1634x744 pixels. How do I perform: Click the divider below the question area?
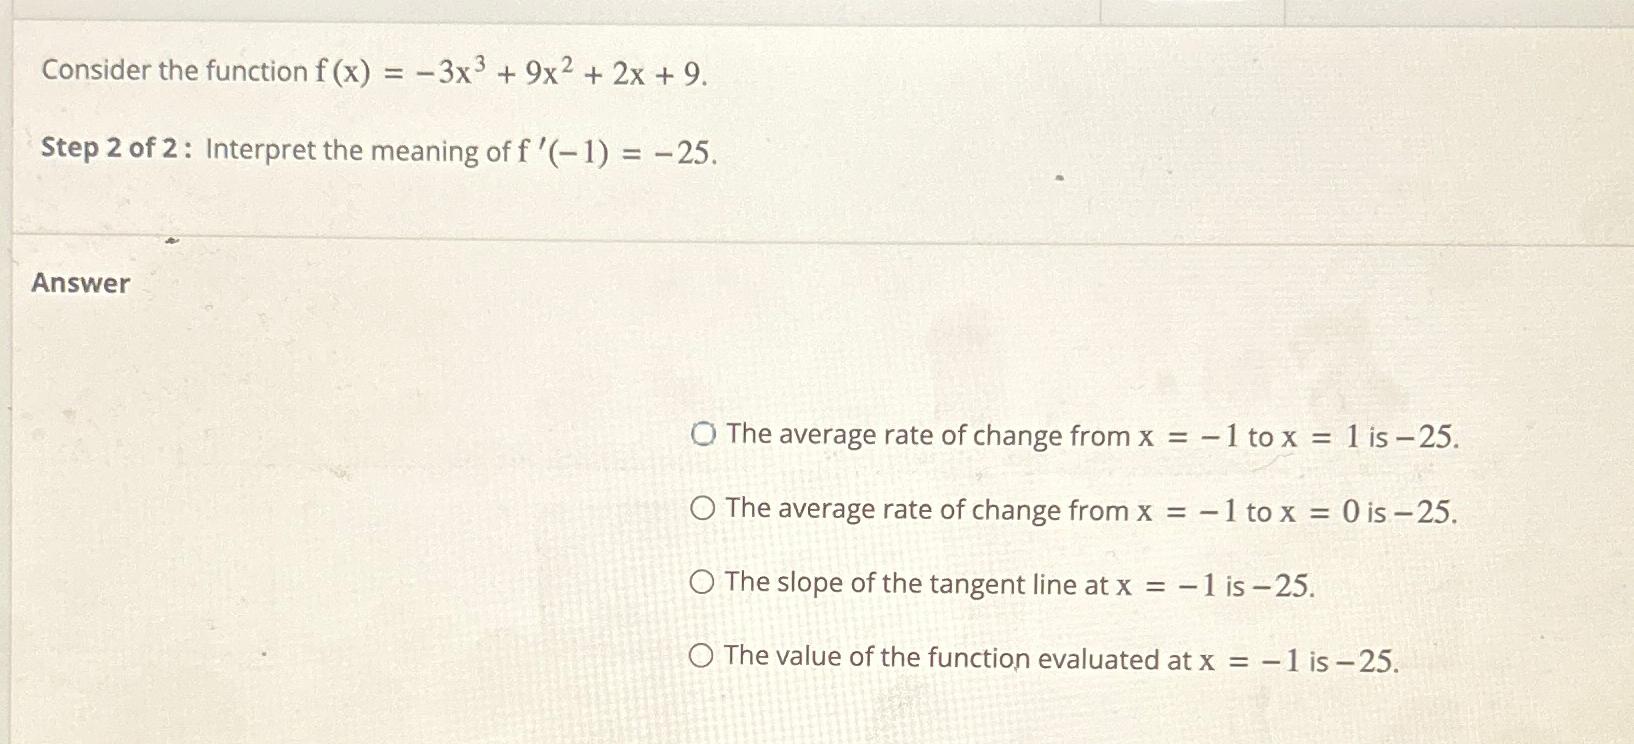click(800, 236)
